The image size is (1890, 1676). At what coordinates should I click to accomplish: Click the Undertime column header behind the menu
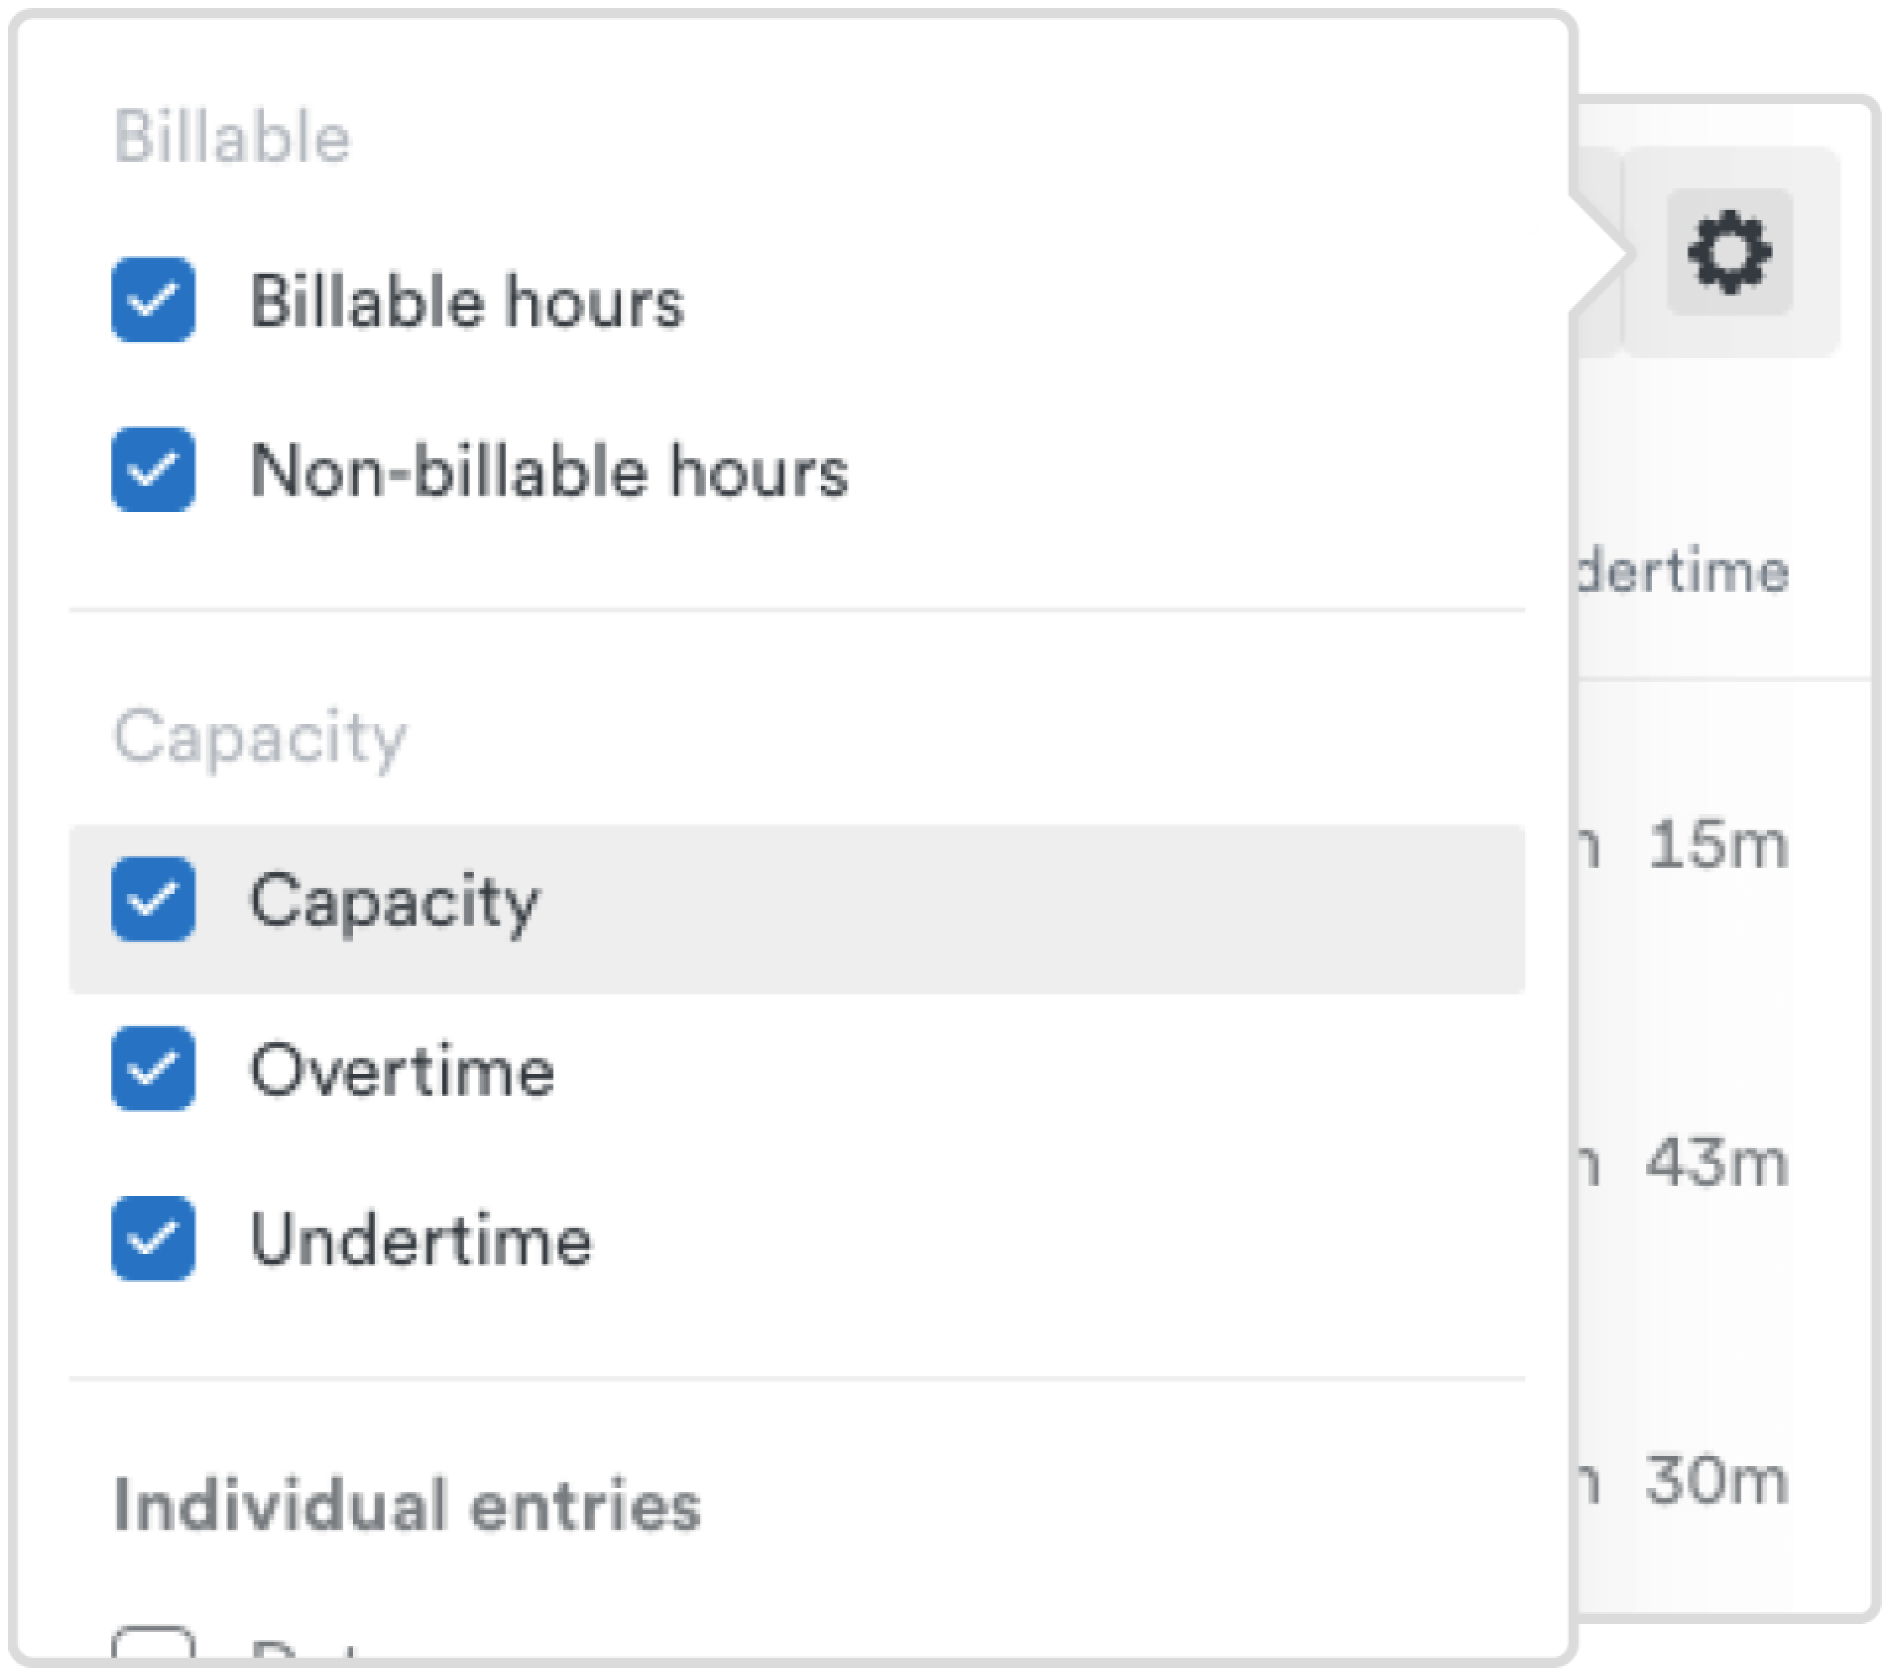click(1682, 572)
